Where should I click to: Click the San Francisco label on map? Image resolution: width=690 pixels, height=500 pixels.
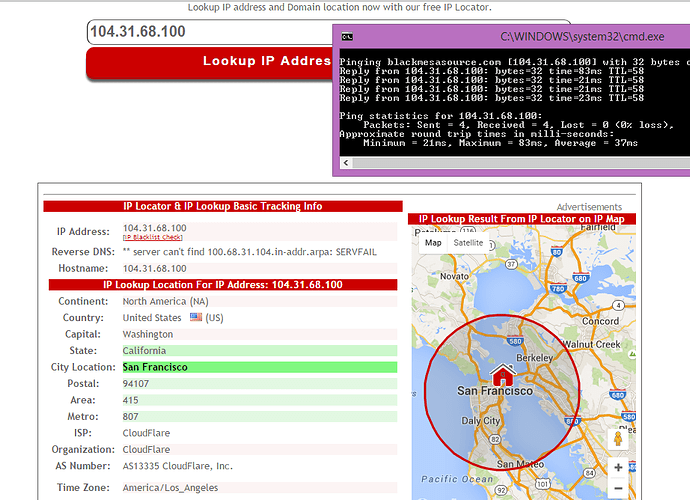[494, 391]
